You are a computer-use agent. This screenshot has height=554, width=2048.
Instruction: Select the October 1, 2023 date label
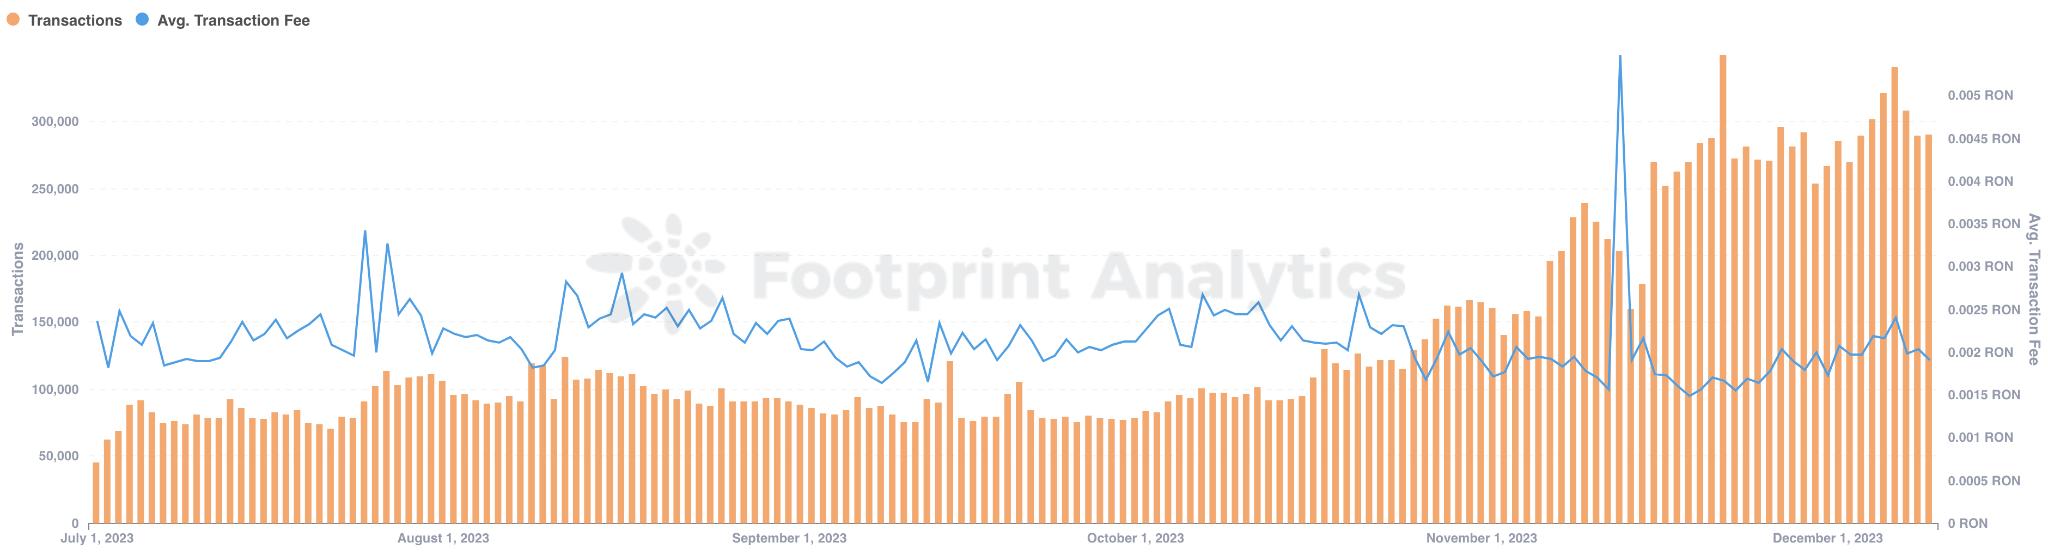pos(1135,538)
